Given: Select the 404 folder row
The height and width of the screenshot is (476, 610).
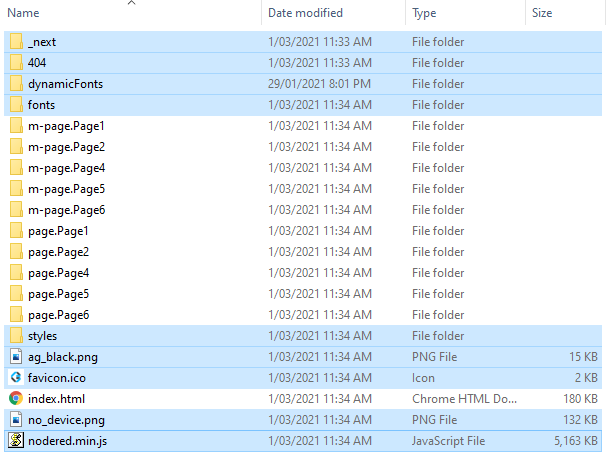Looking at the screenshot, I should (303, 63).
